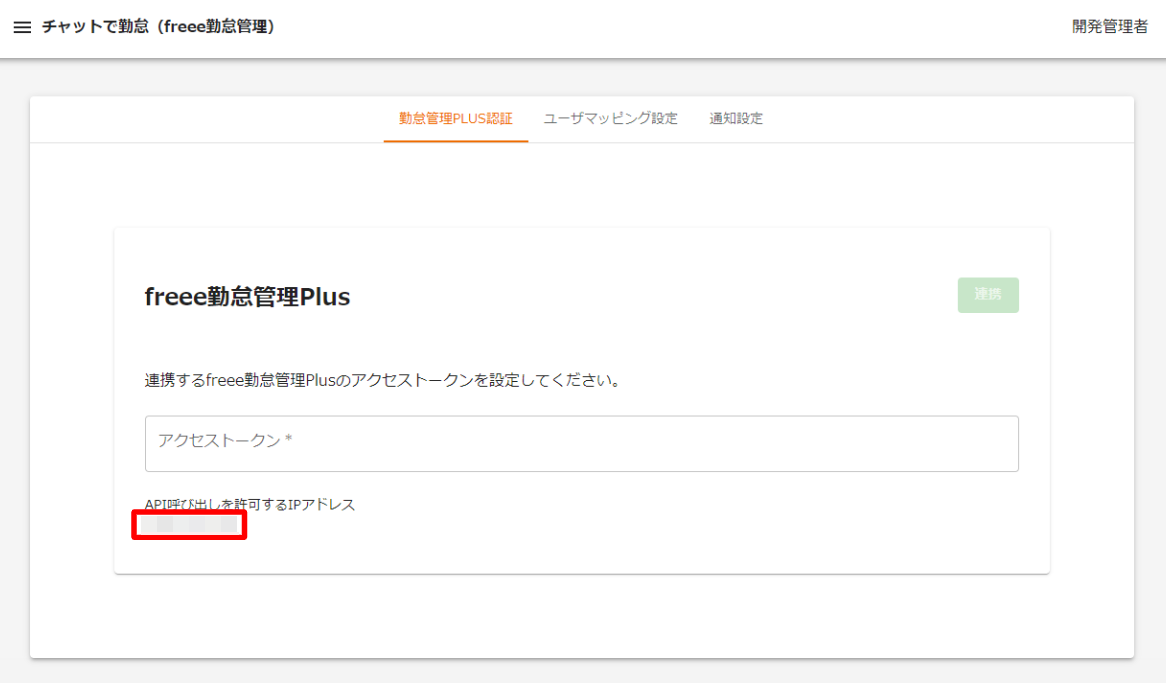1166x683 pixels.
Task: Focus the アクセストークン input field
Action: coord(580,444)
